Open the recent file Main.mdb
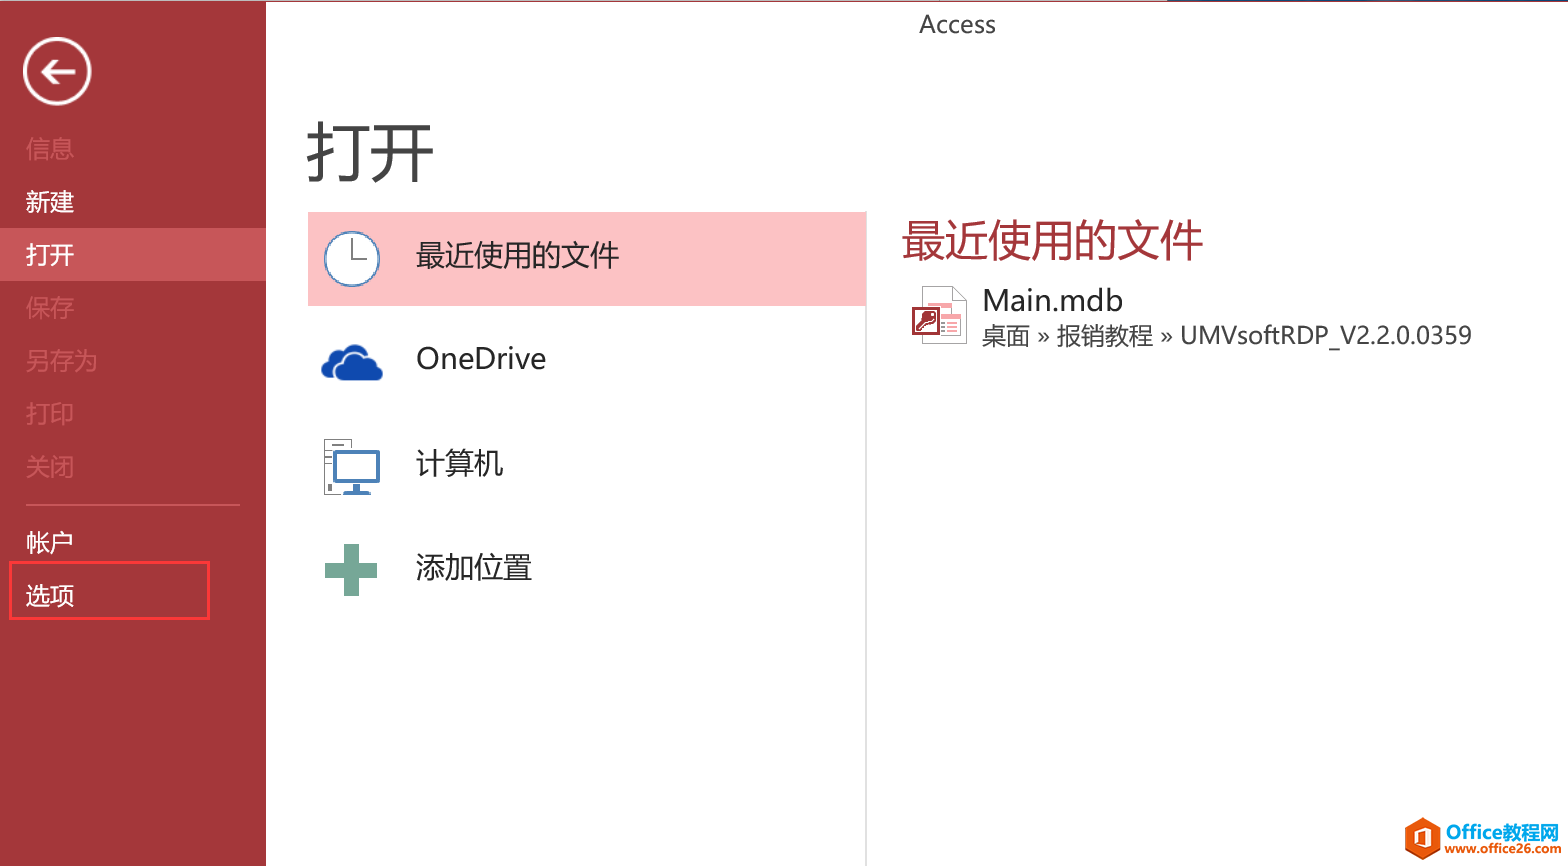The width and height of the screenshot is (1568, 866). [x=1053, y=300]
